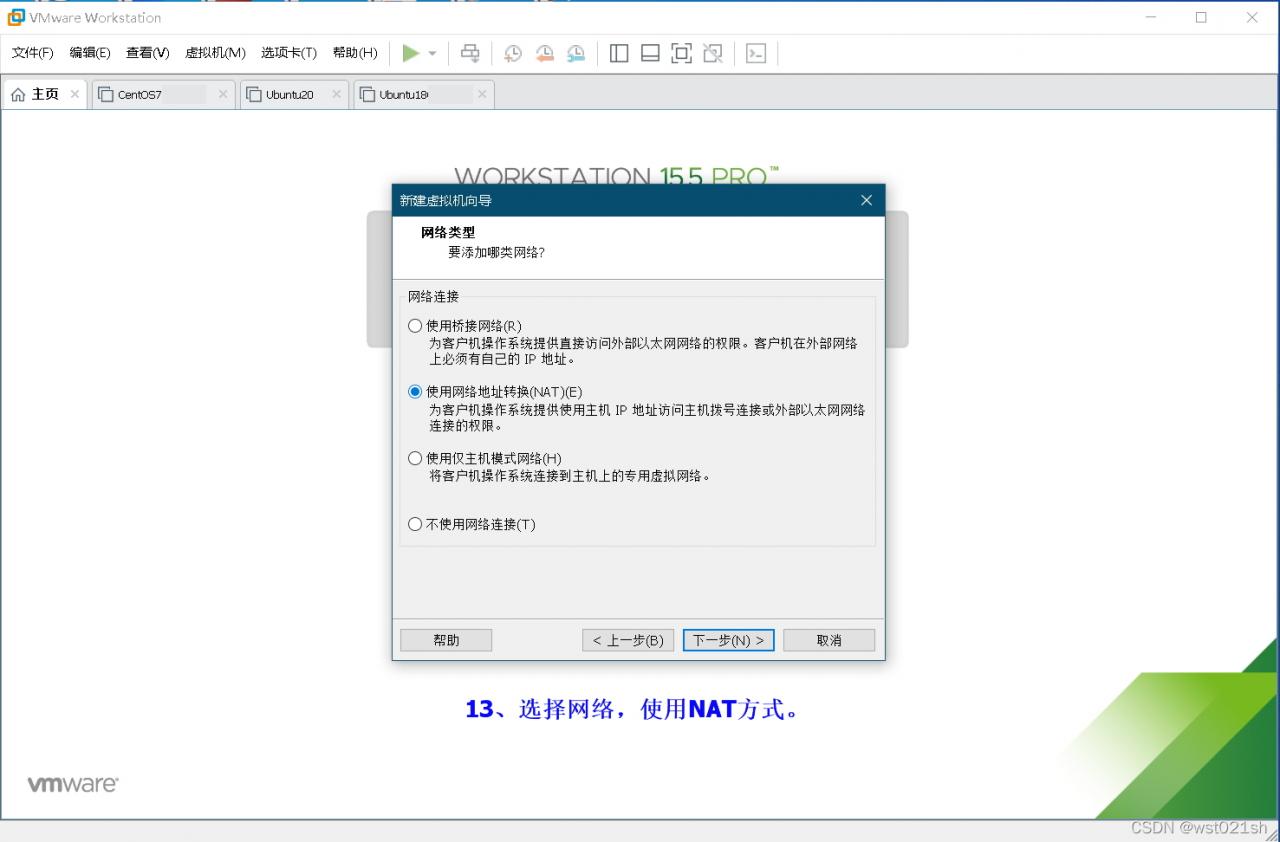Close the Ubuntu18 tab
1280x842 pixels.
(x=482, y=94)
